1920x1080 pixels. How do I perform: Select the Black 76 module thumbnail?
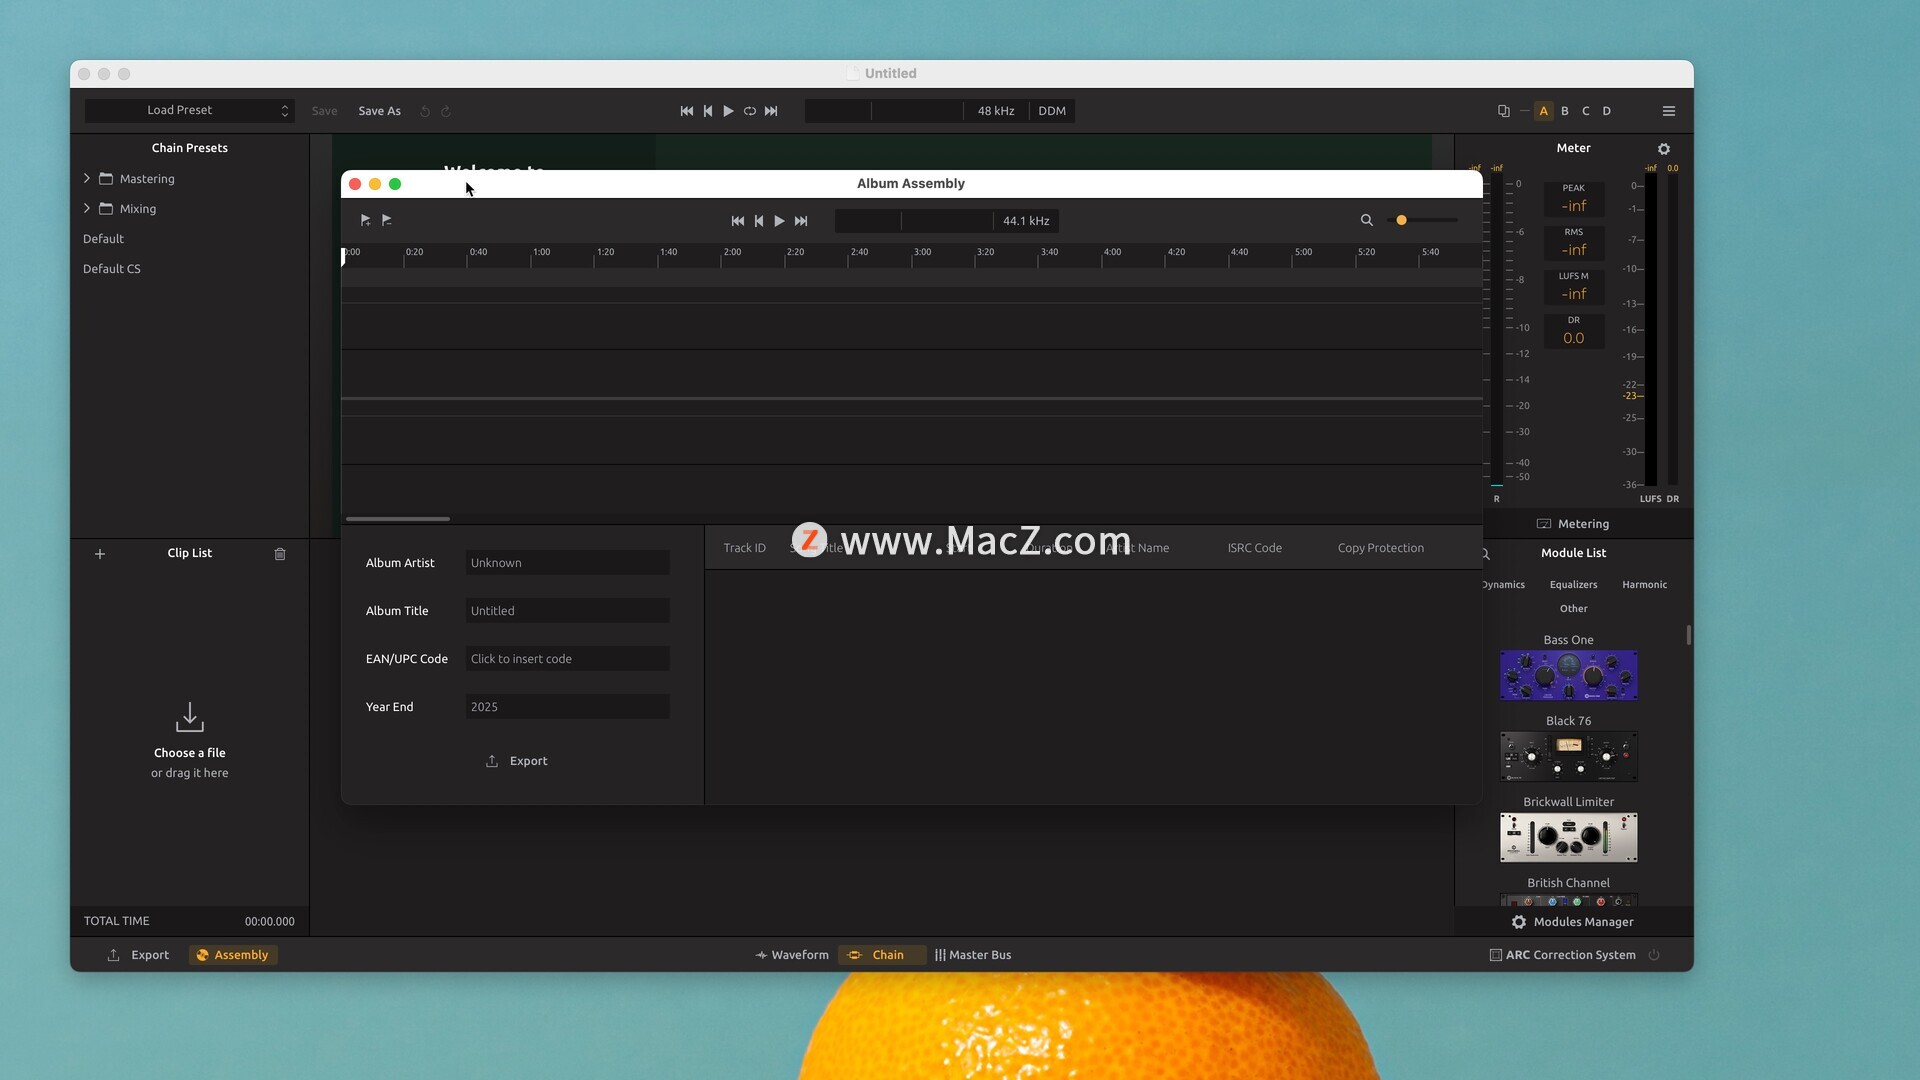coord(1568,757)
